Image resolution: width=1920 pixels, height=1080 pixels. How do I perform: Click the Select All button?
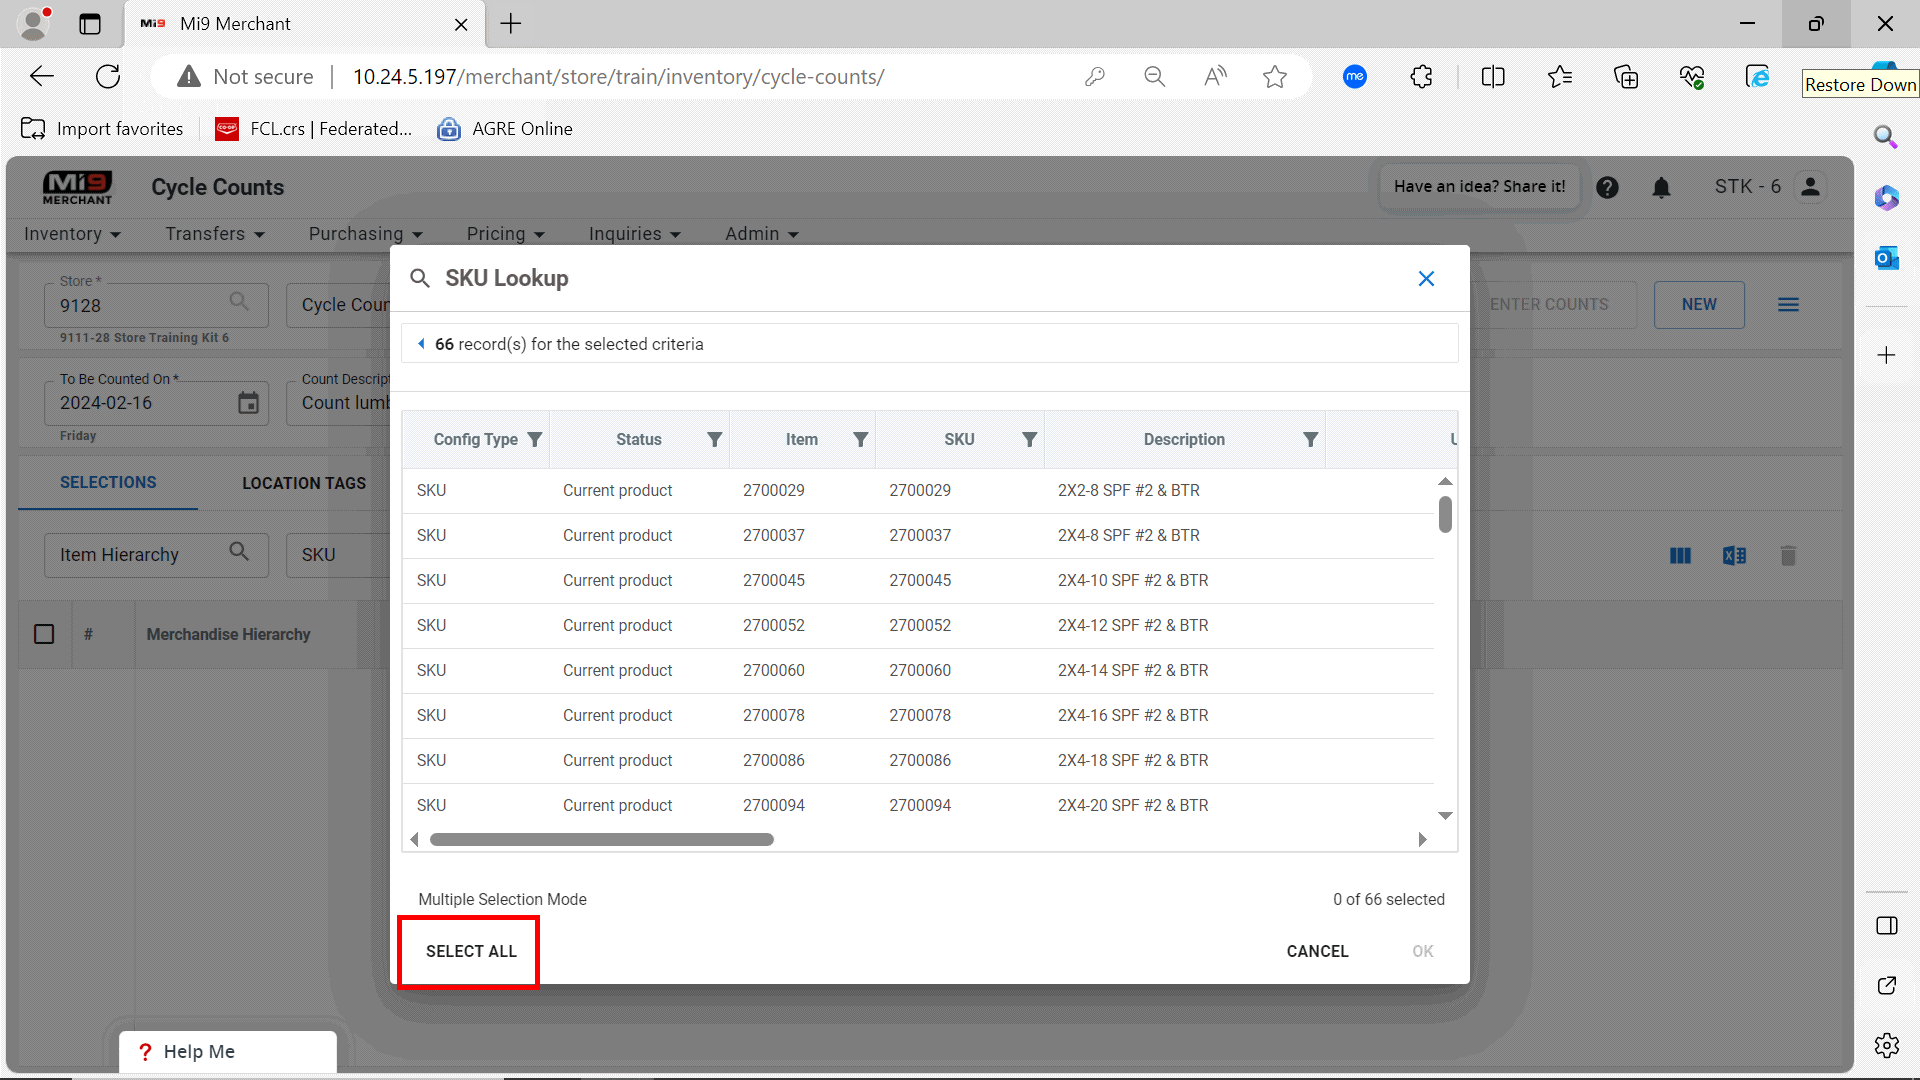click(x=471, y=952)
